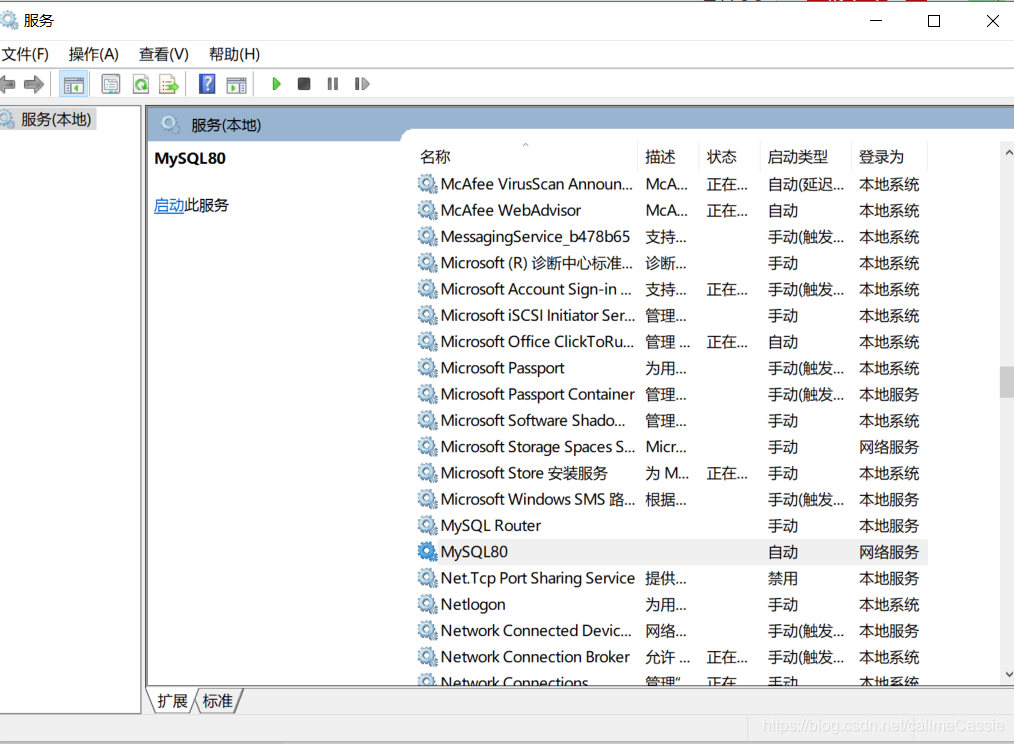
Task: Select the MySQL80 service gear icon
Action: click(427, 552)
